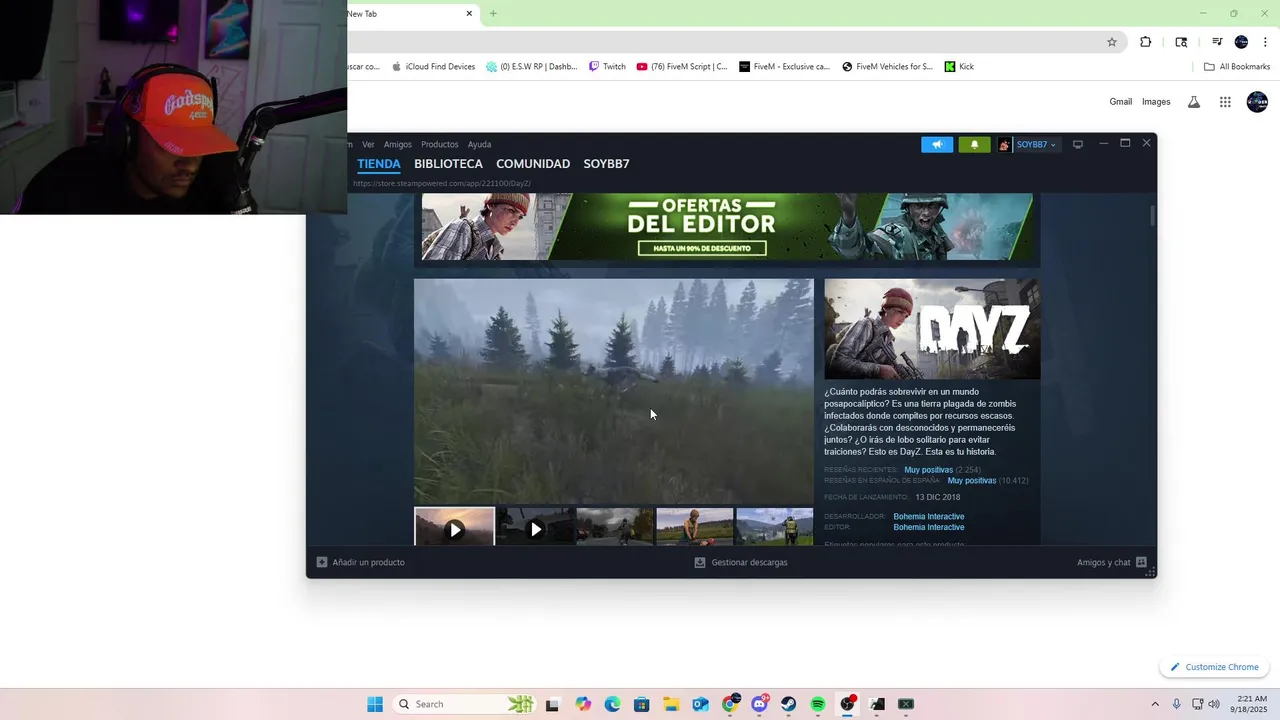Select the second trailer thumbnail with play icon
The image size is (1280, 720).
point(535,527)
